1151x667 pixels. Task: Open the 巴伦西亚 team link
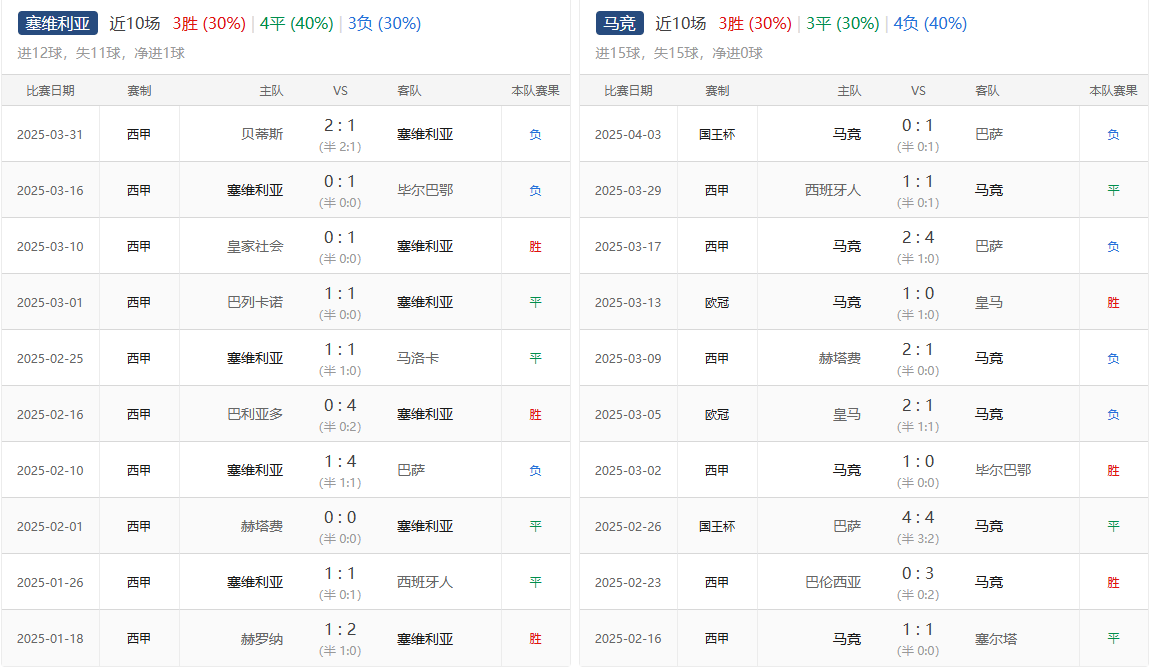[833, 582]
